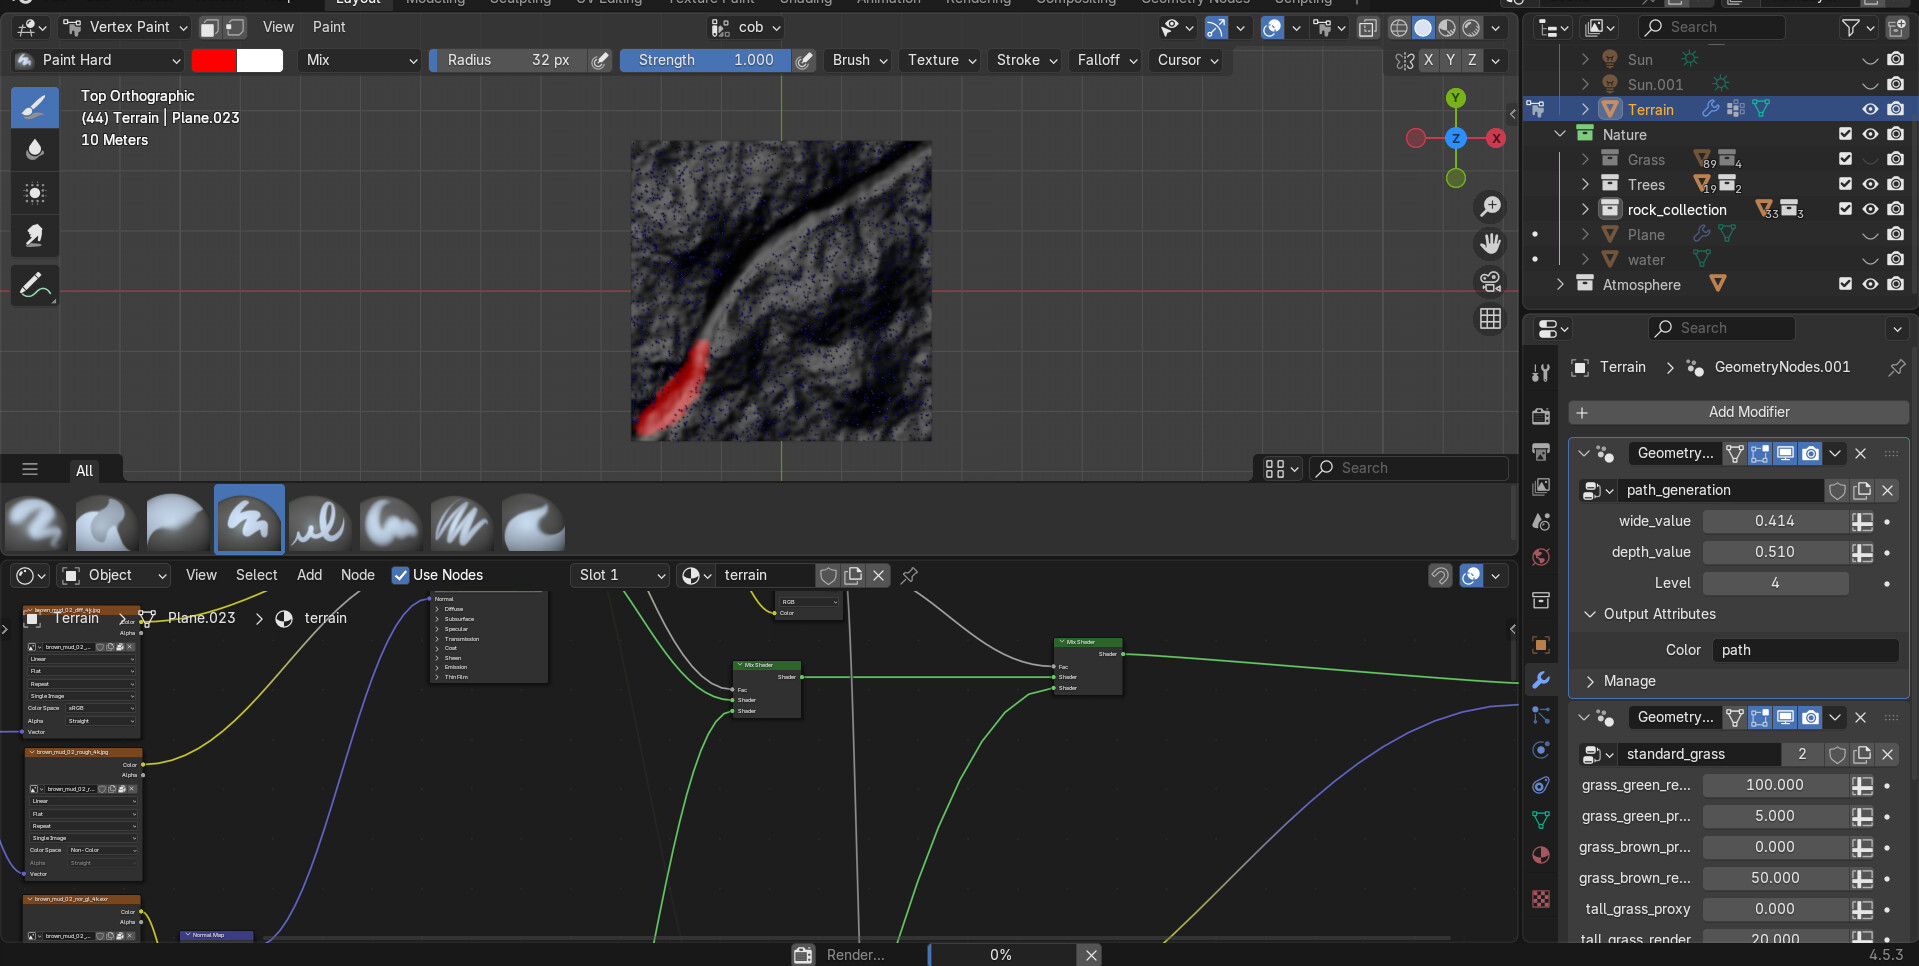1919x966 pixels.
Task: Open the Output properties tab icon
Action: coord(1541,452)
